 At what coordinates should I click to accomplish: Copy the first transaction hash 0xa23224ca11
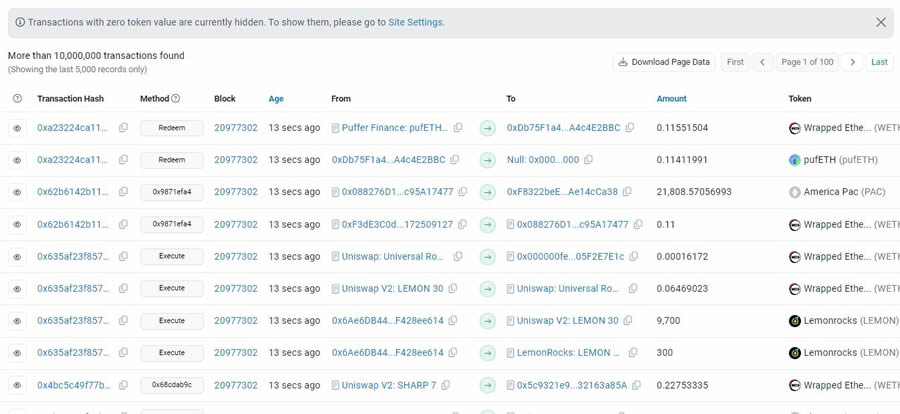tap(123, 128)
